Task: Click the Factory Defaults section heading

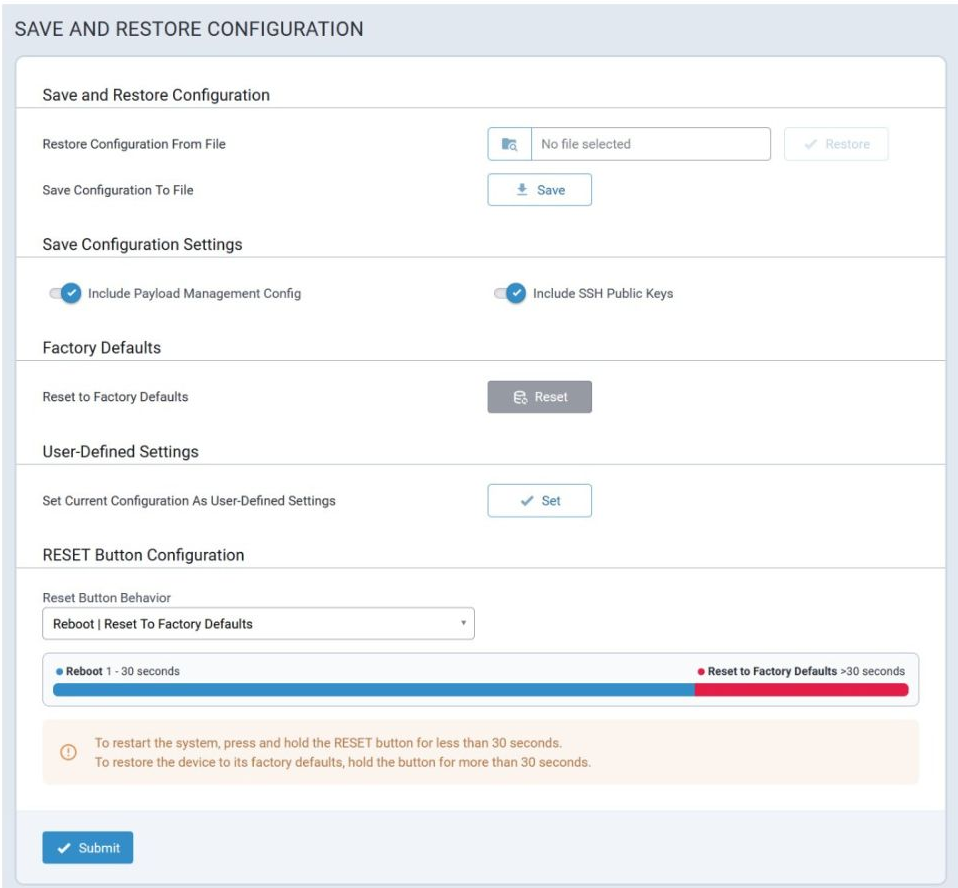Action: (102, 348)
